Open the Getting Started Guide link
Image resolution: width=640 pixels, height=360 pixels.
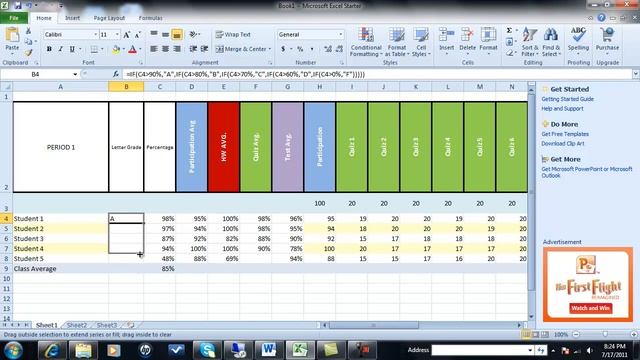point(567,99)
